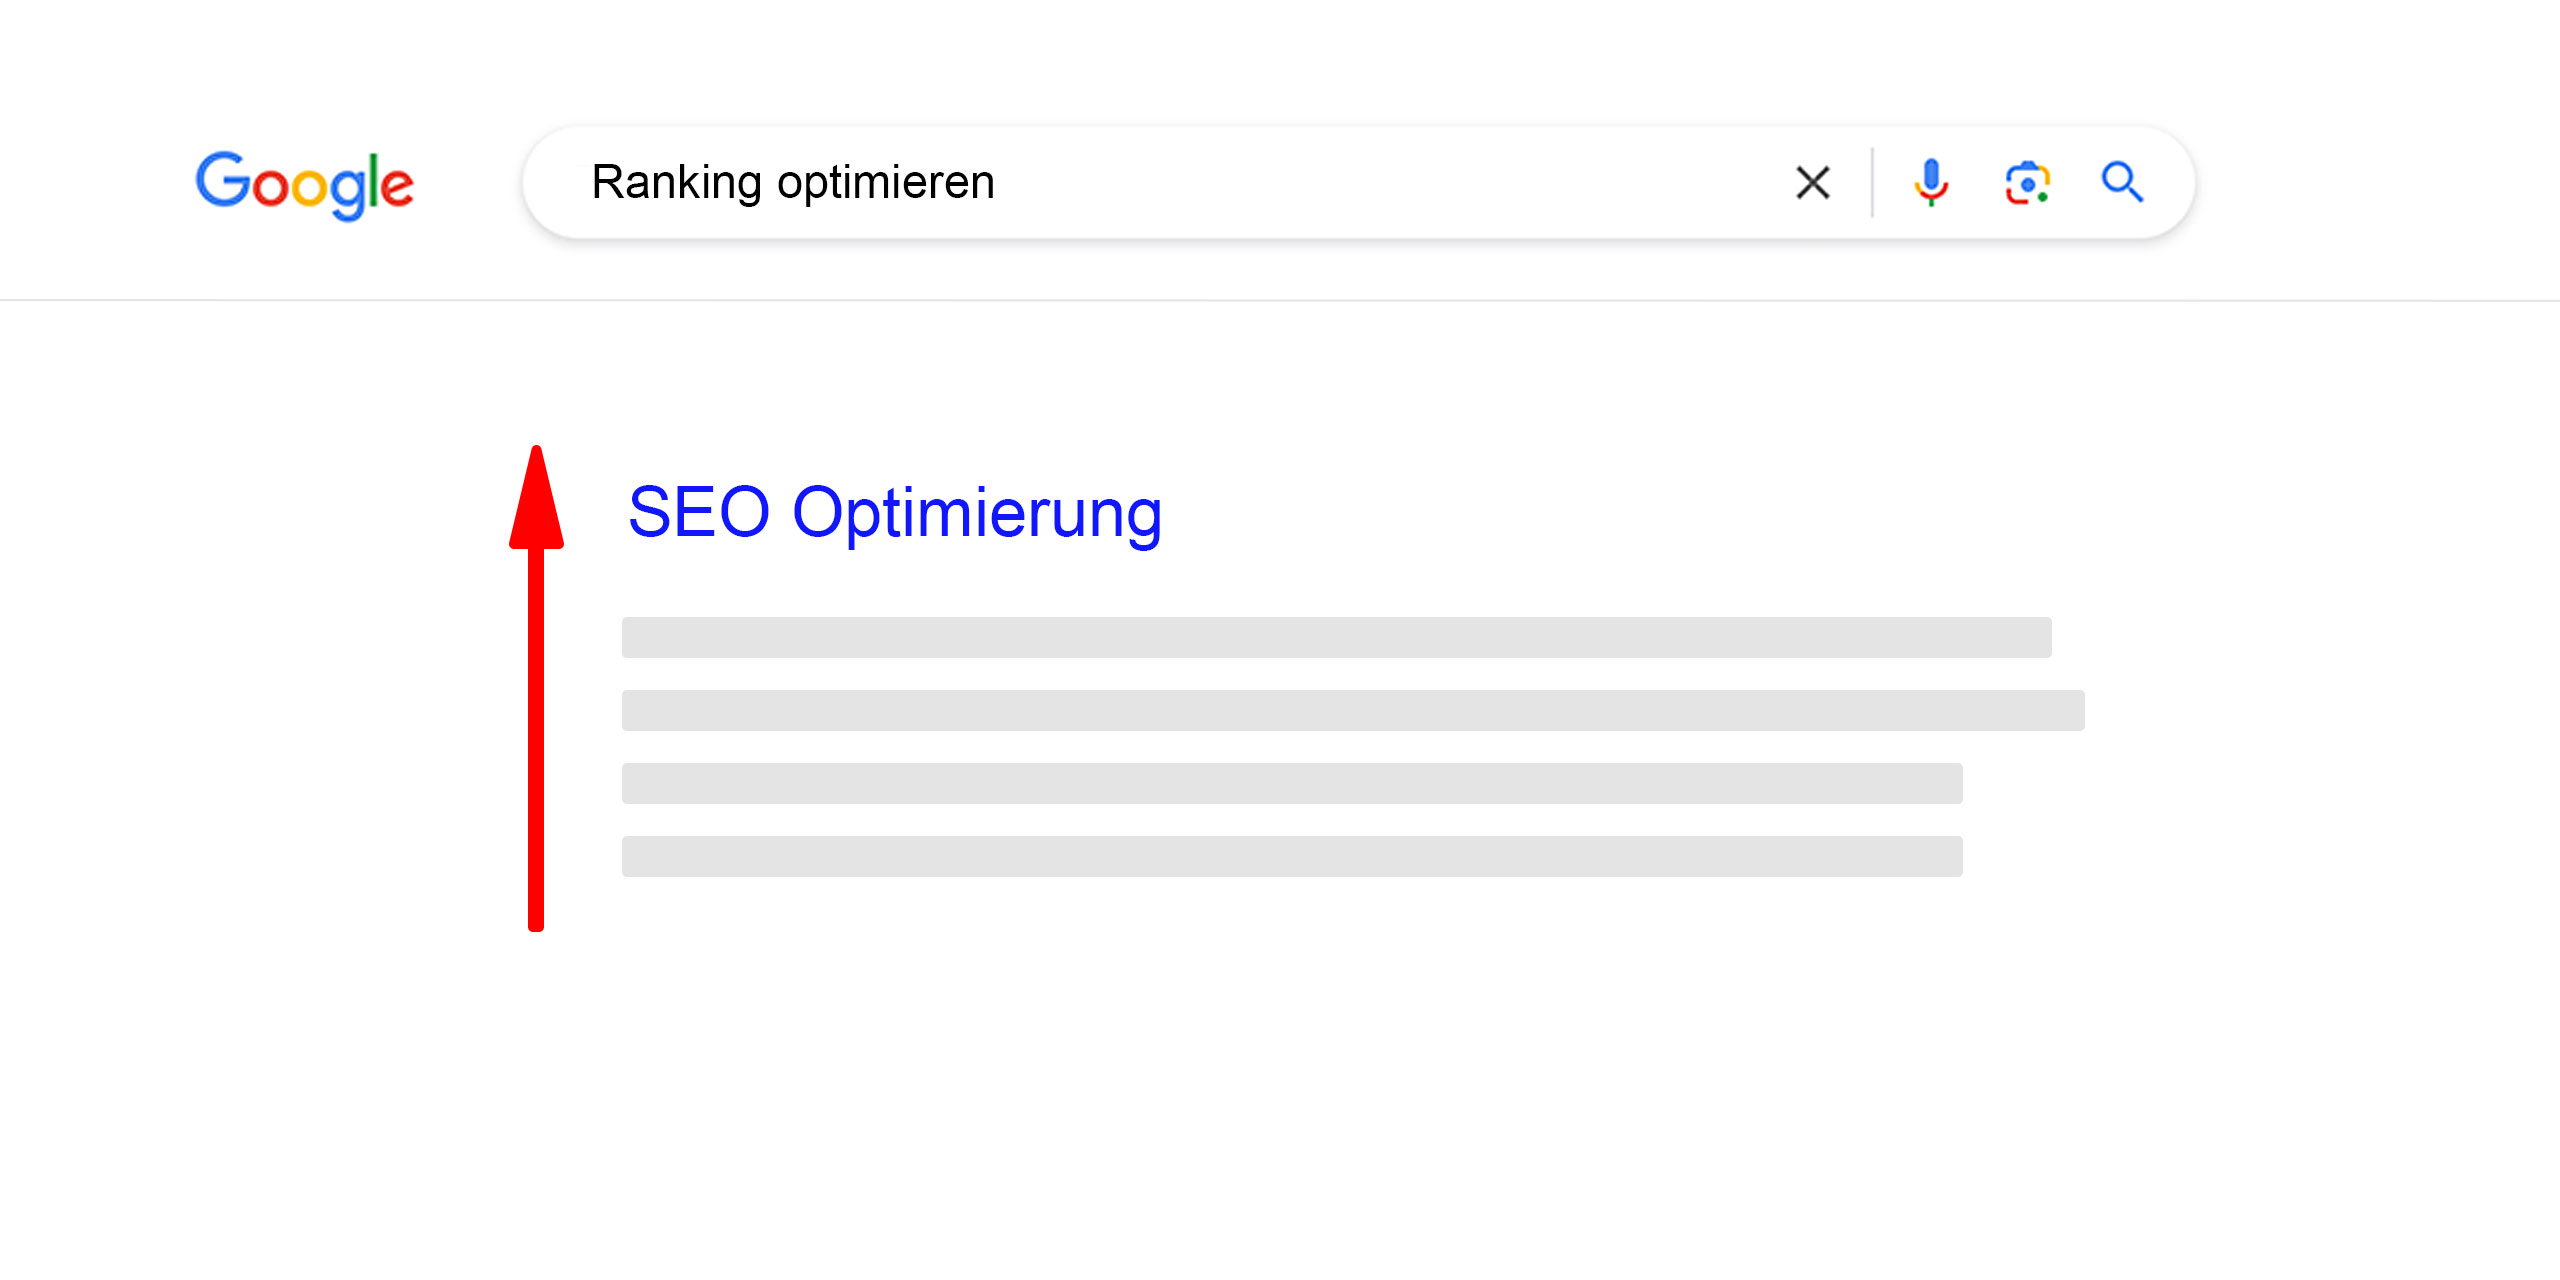Click the word 'SEO' in the result title
This screenshot has height=1280, width=2560.
699,512
